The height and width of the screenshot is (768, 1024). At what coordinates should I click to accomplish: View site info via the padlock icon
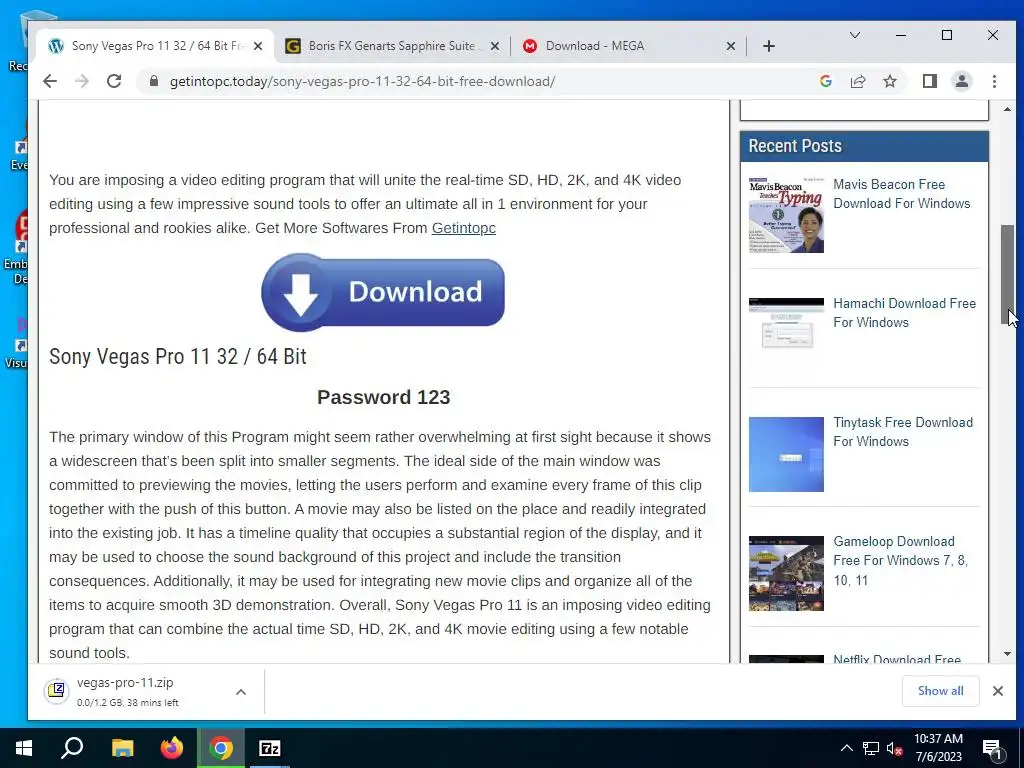pyautogui.click(x=153, y=81)
